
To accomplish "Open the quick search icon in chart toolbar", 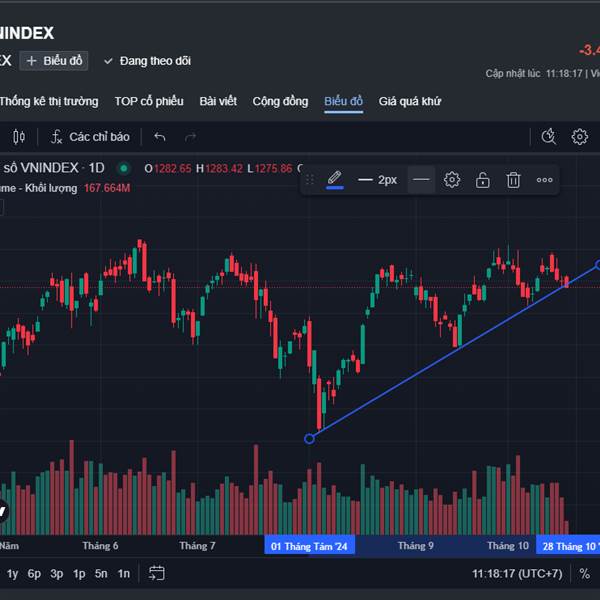I will (549, 137).
